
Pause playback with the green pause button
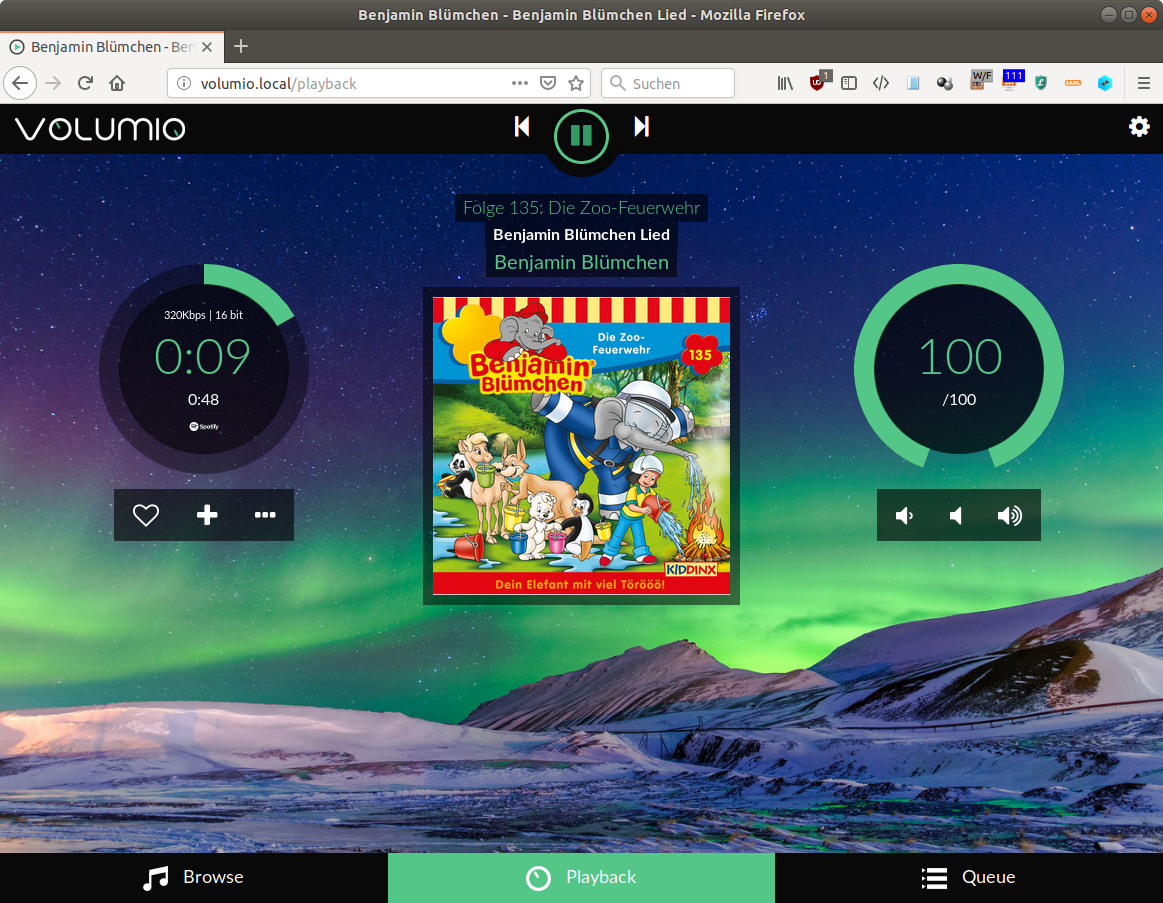coord(582,136)
